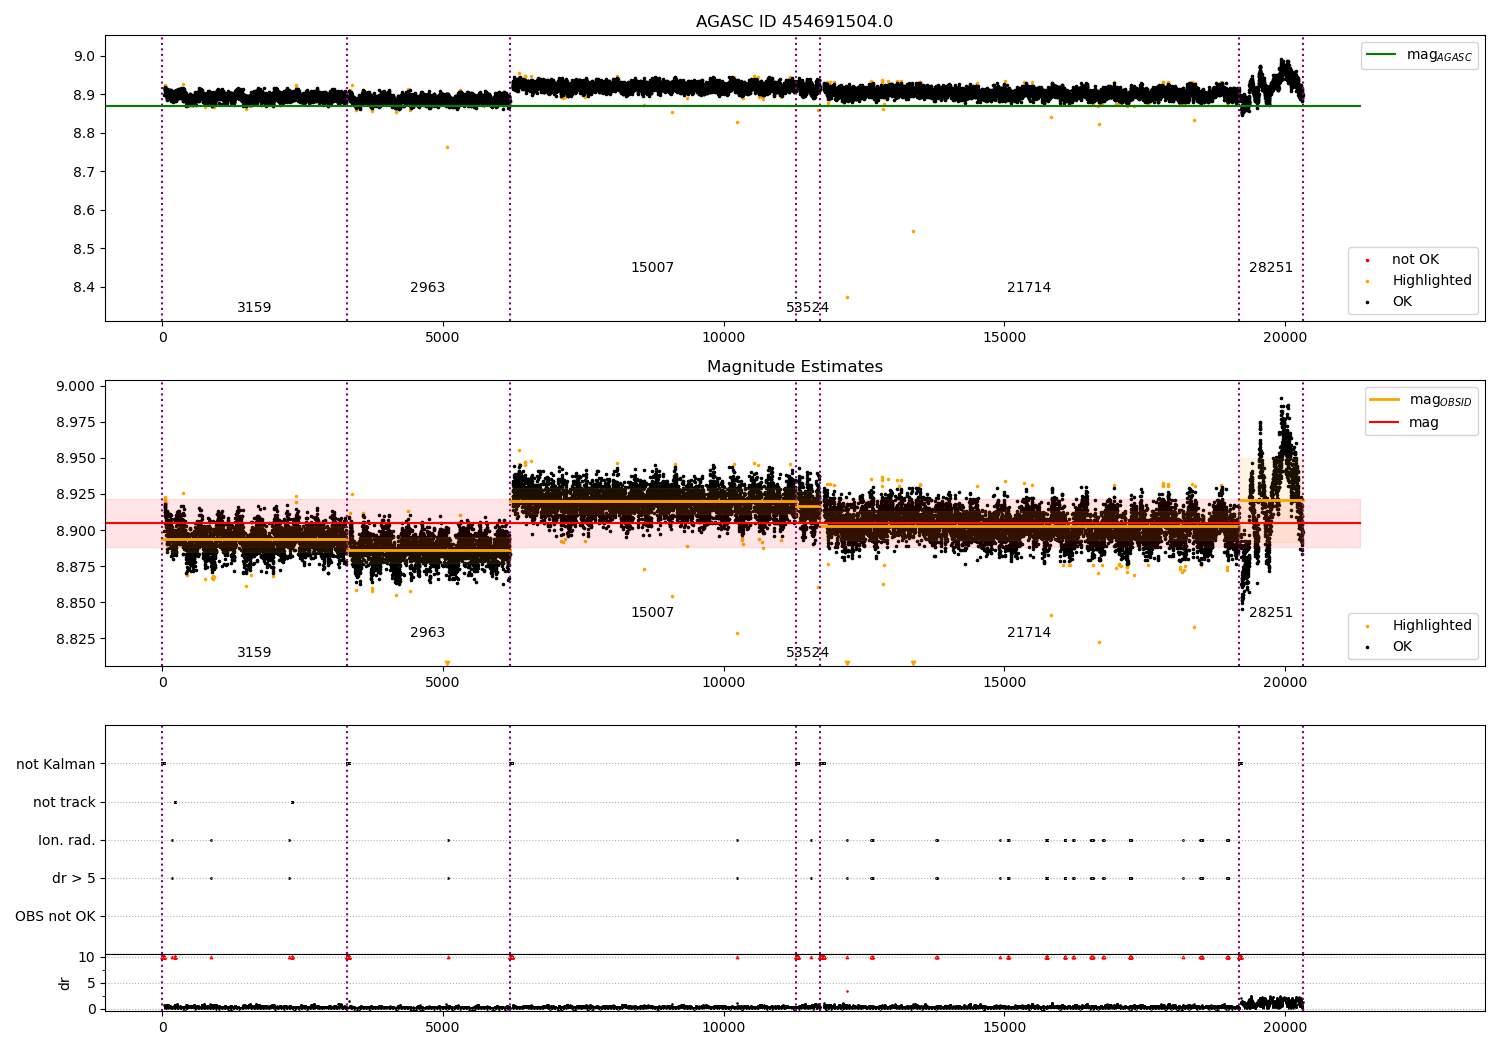Click obsid label 53524 in top panel
Image resolution: width=1500 pixels, height=1050 pixels.
pyautogui.click(x=807, y=308)
